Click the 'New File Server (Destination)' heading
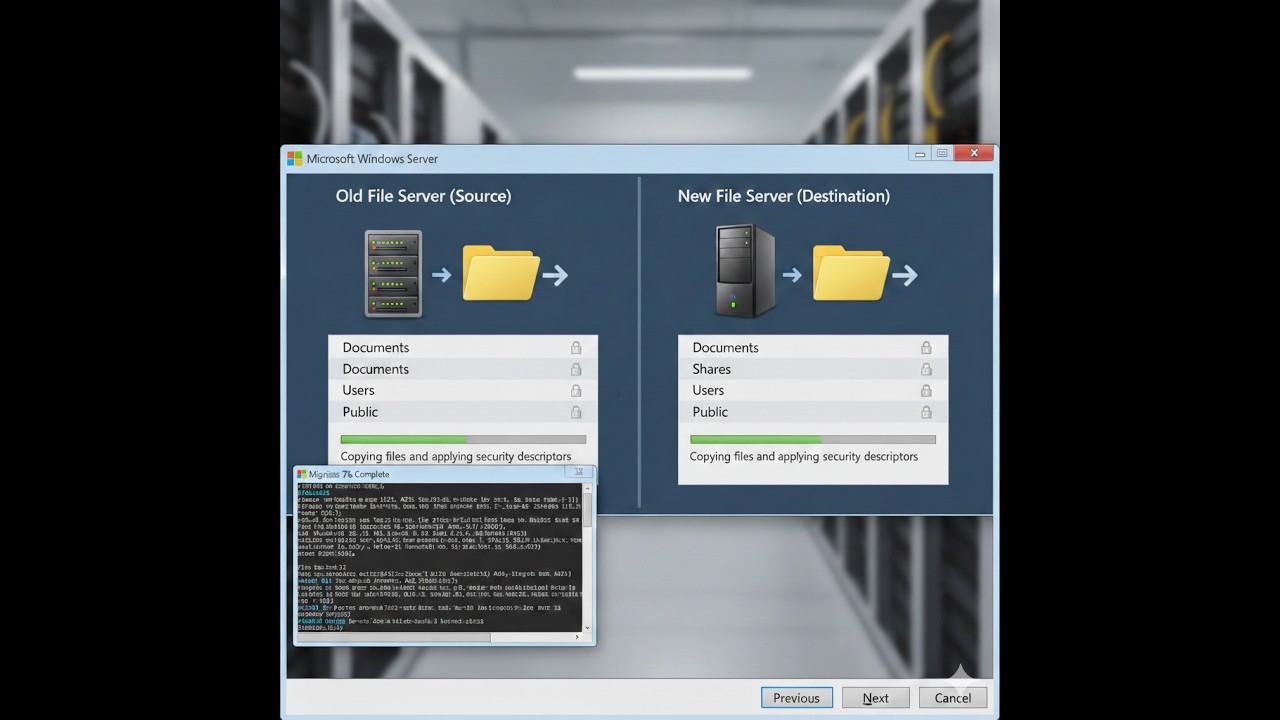Screen dimensions: 1280x720 (783, 196)
